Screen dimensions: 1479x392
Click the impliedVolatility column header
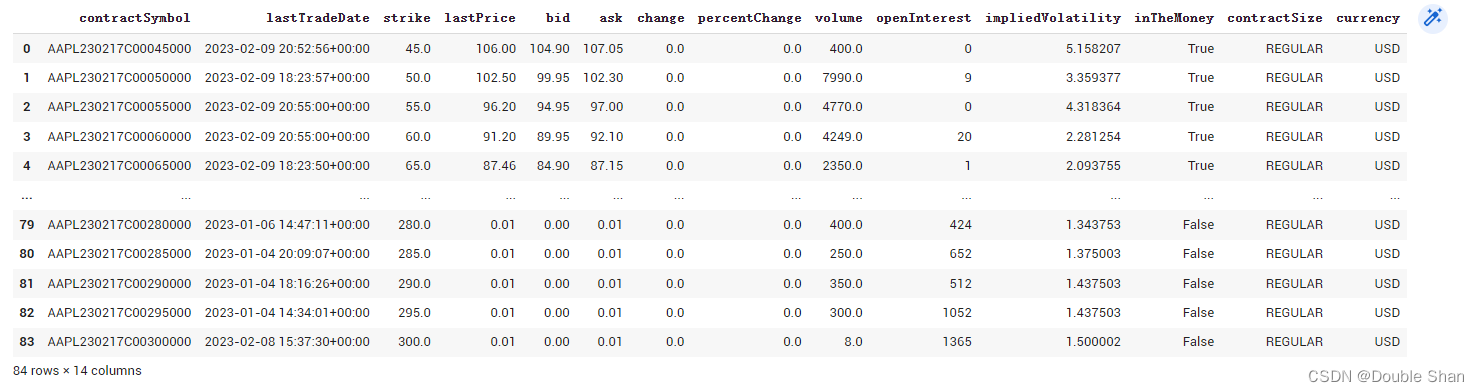point(1053,18)
